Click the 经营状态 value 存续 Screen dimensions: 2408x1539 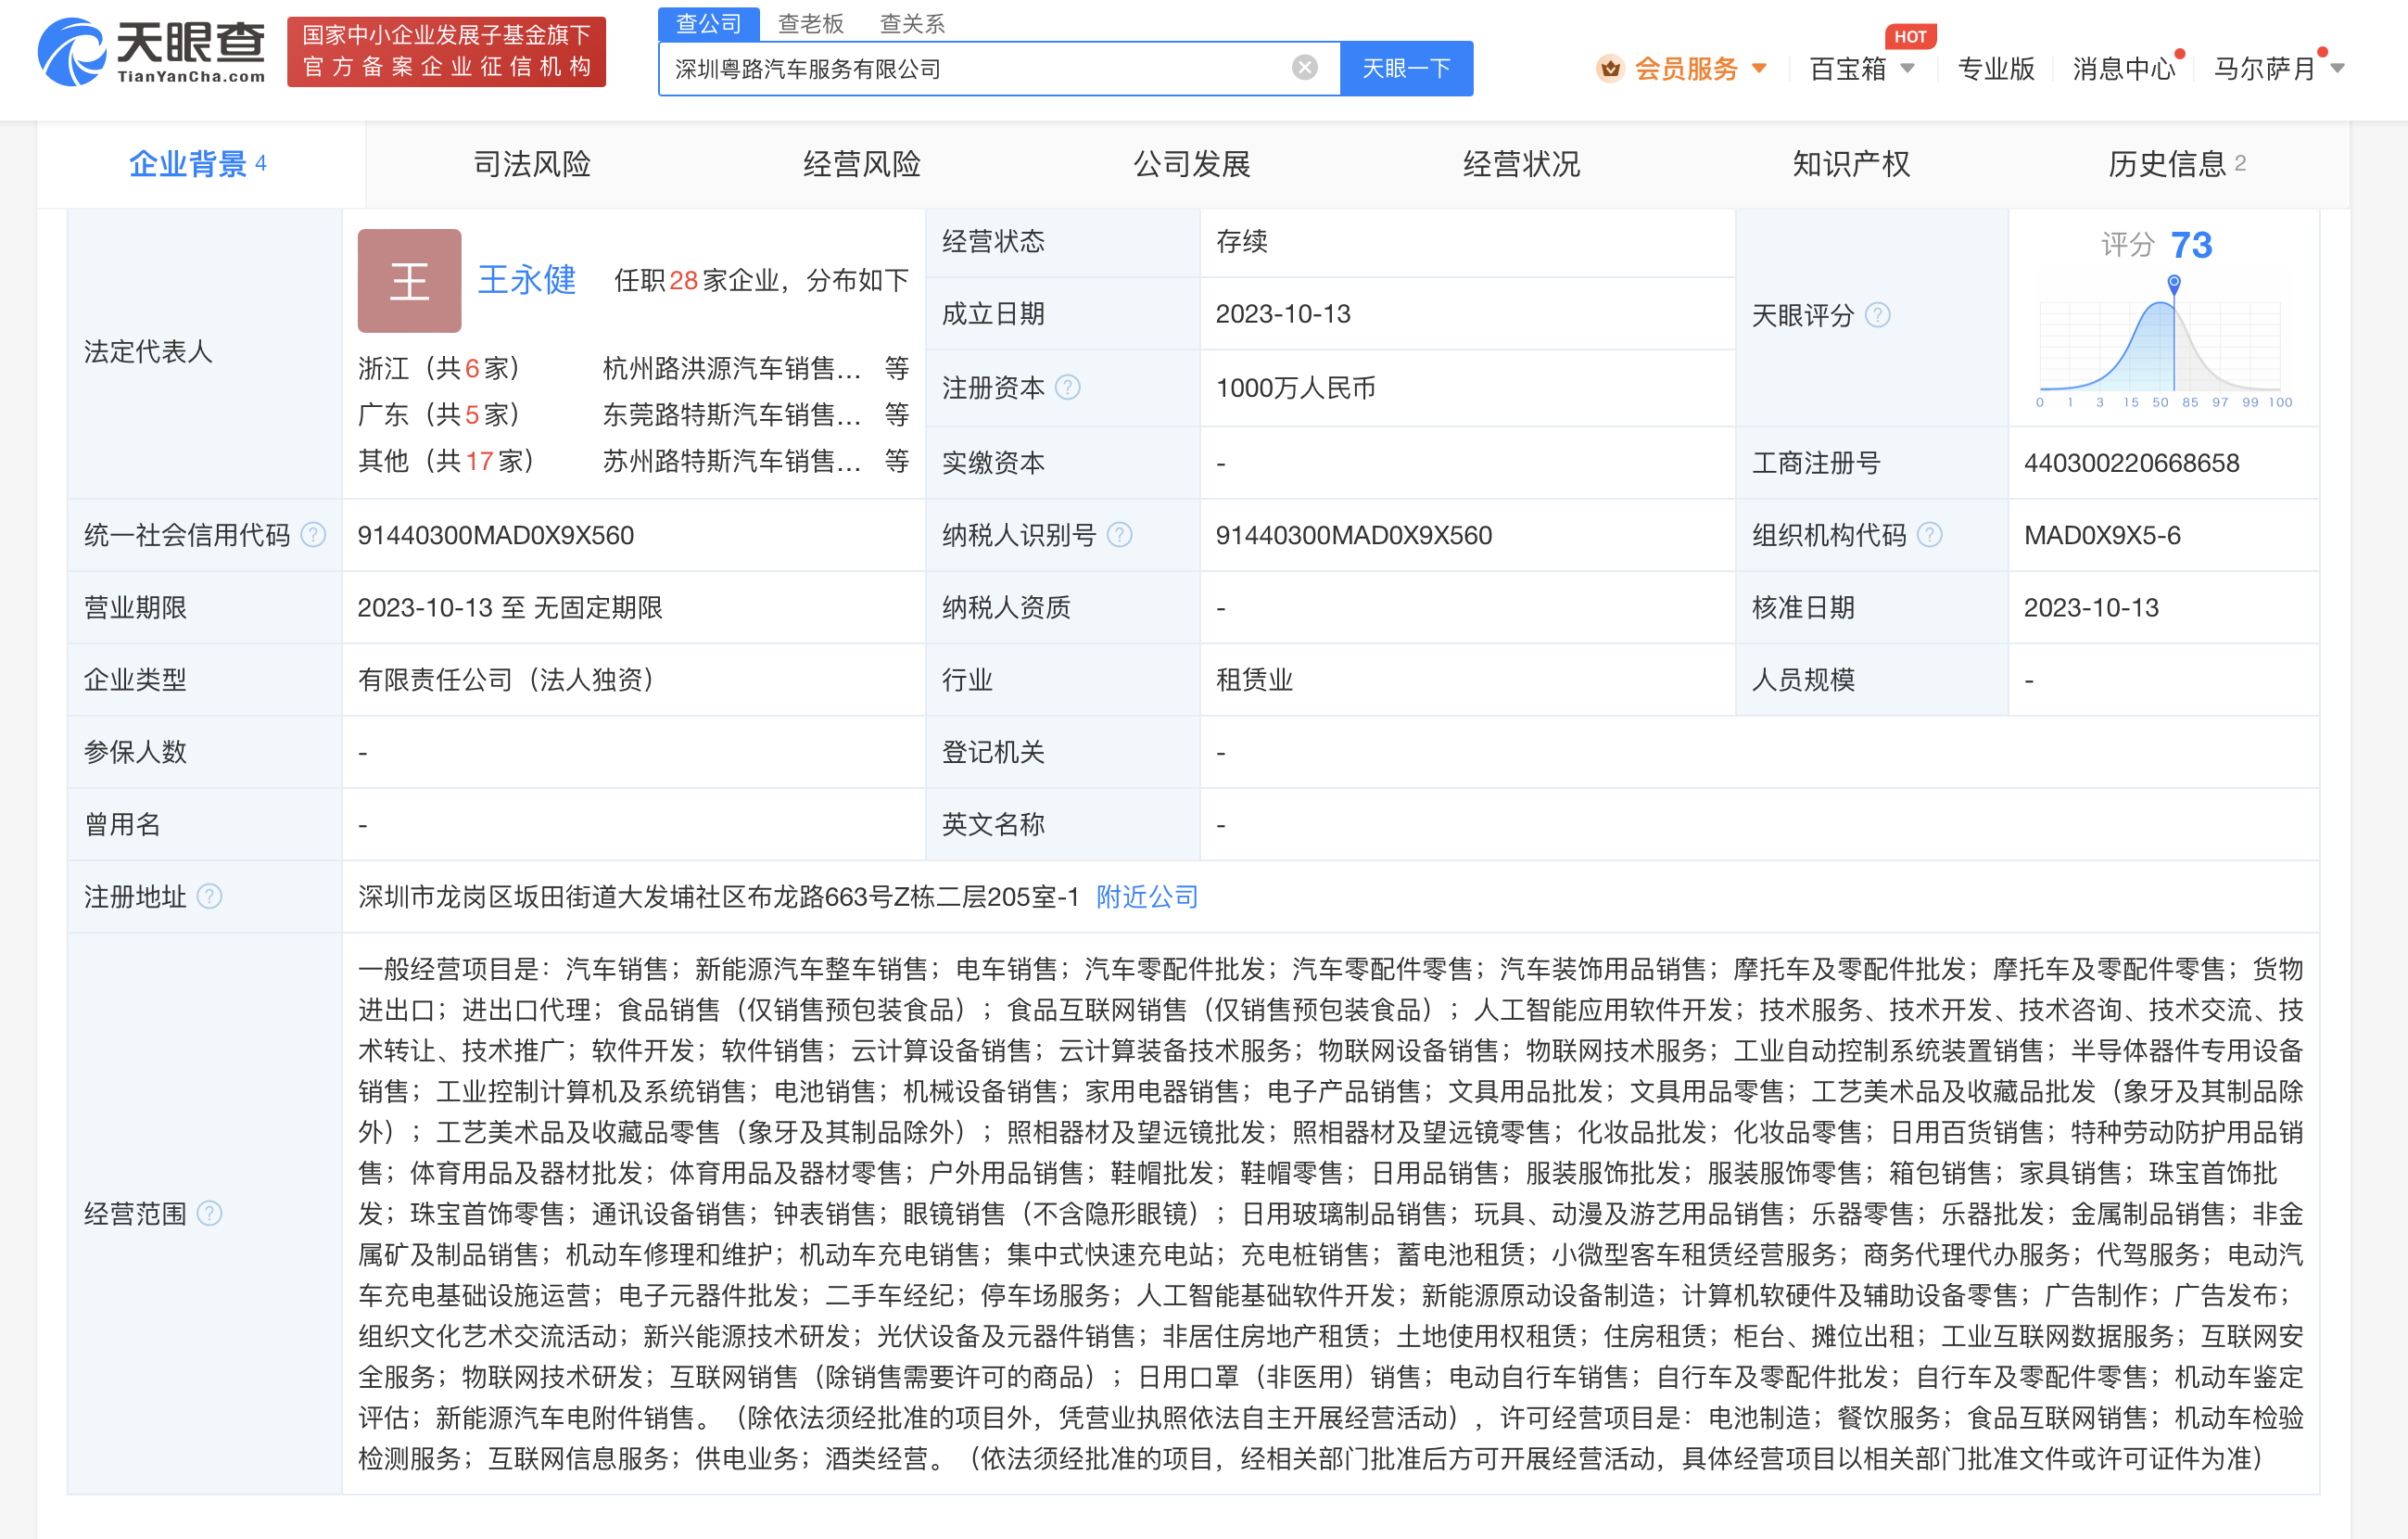coord(1242,241)
